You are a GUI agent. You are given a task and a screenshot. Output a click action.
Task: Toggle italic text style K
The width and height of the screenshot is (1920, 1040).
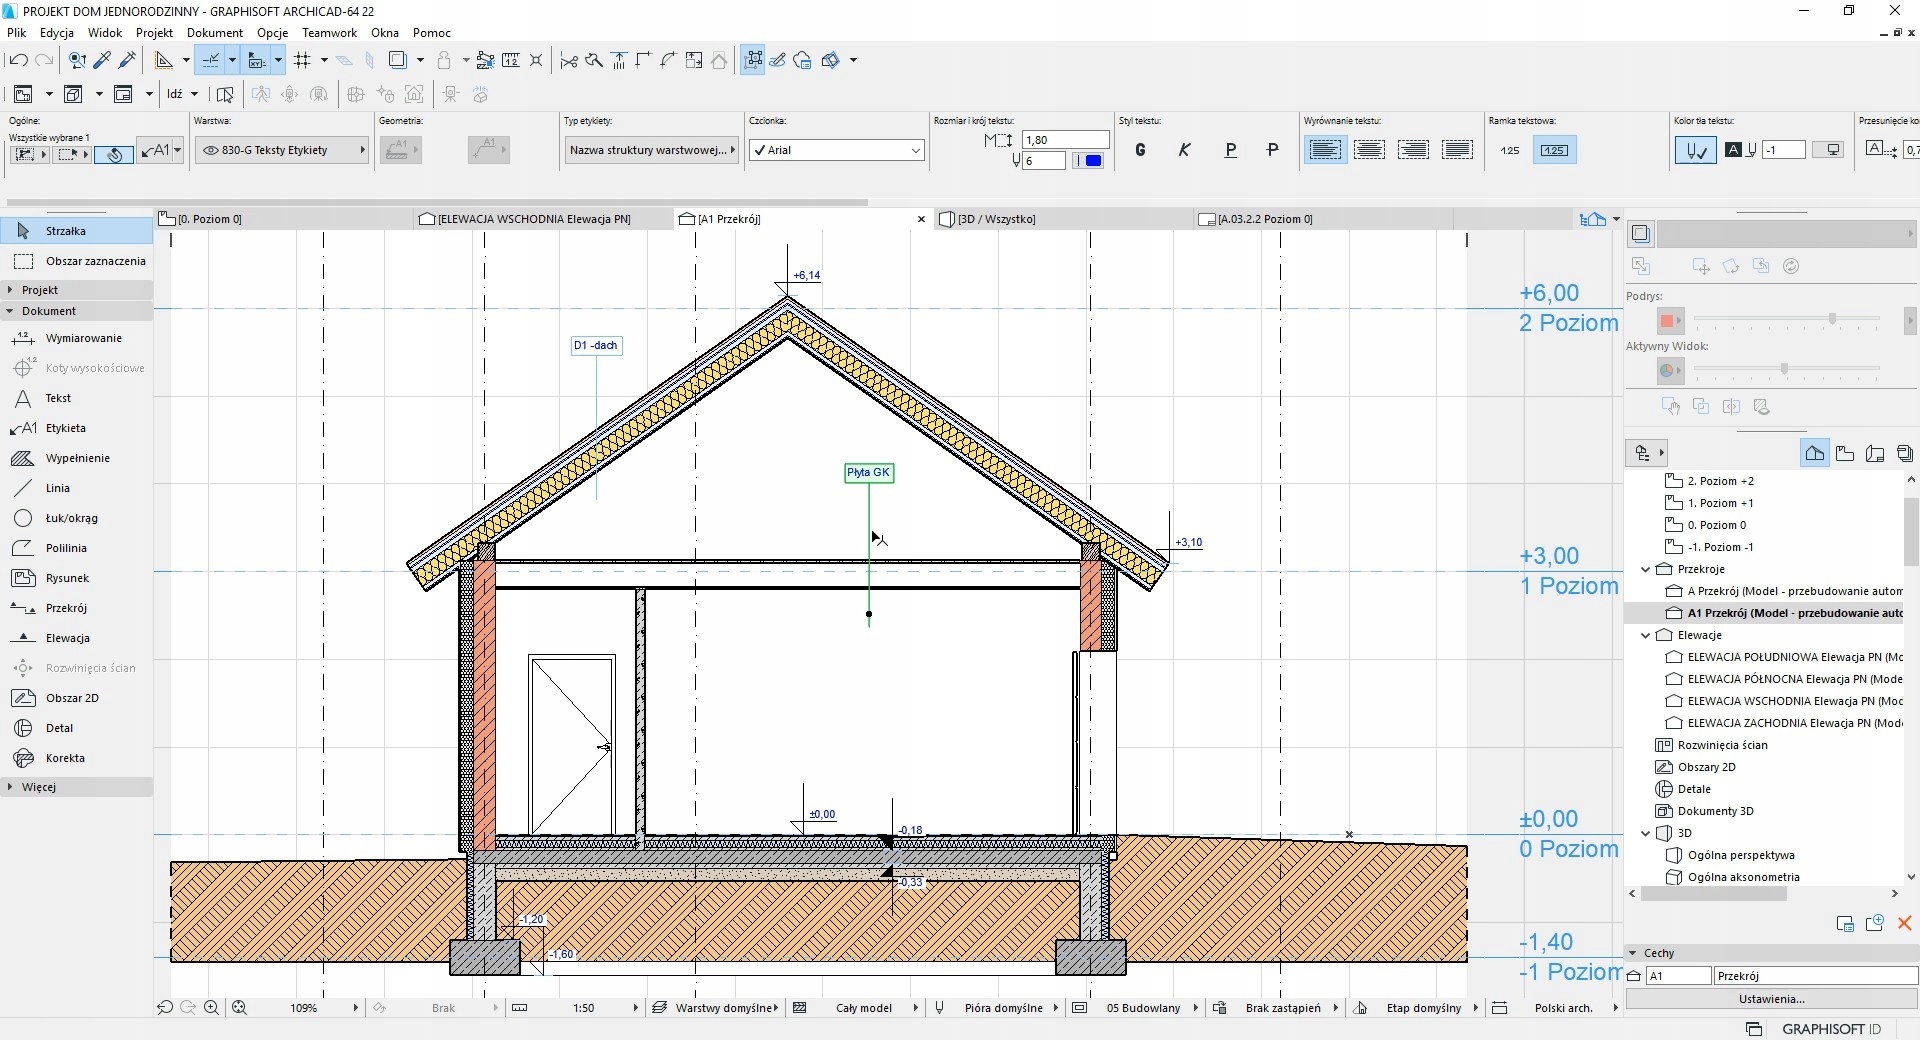[x=1184, y=150]
